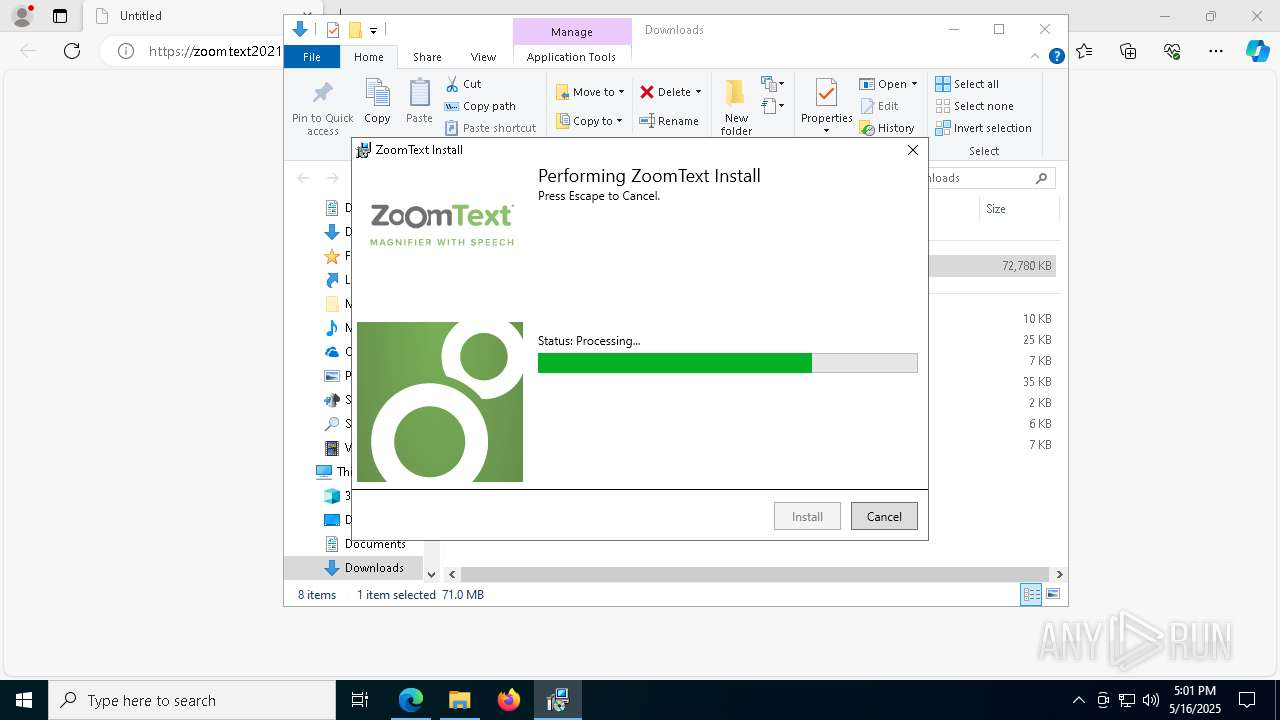The image size is (1280, 720).
Task: Open Edge settings and more menu
Action: [1216, 50]
